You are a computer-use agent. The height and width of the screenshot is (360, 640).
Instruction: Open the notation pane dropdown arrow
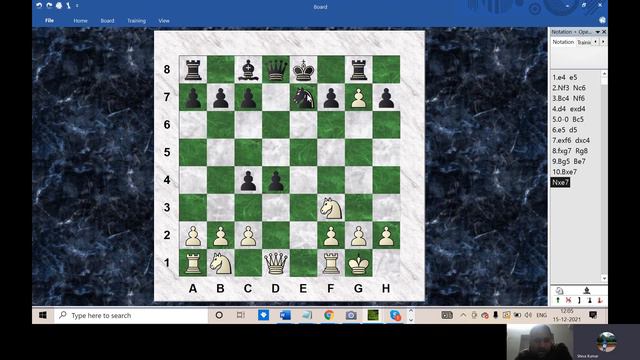coord(598,32)
